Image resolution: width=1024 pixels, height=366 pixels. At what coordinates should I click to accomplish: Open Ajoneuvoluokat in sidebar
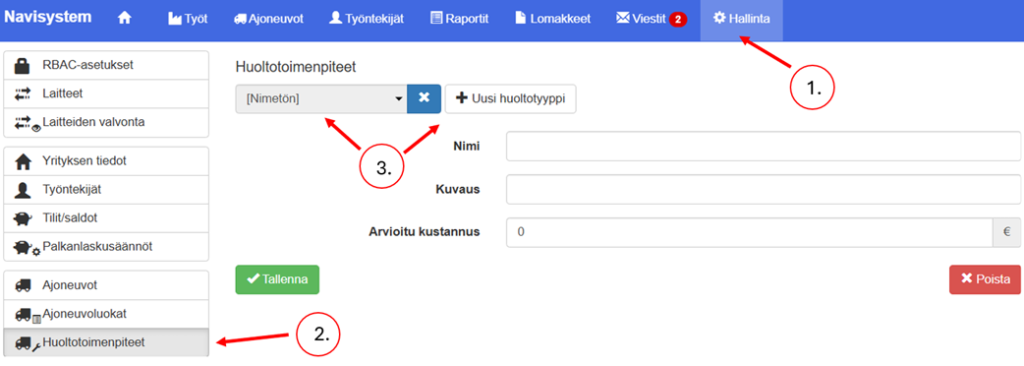pyautogui.click(x=106, y=314)
